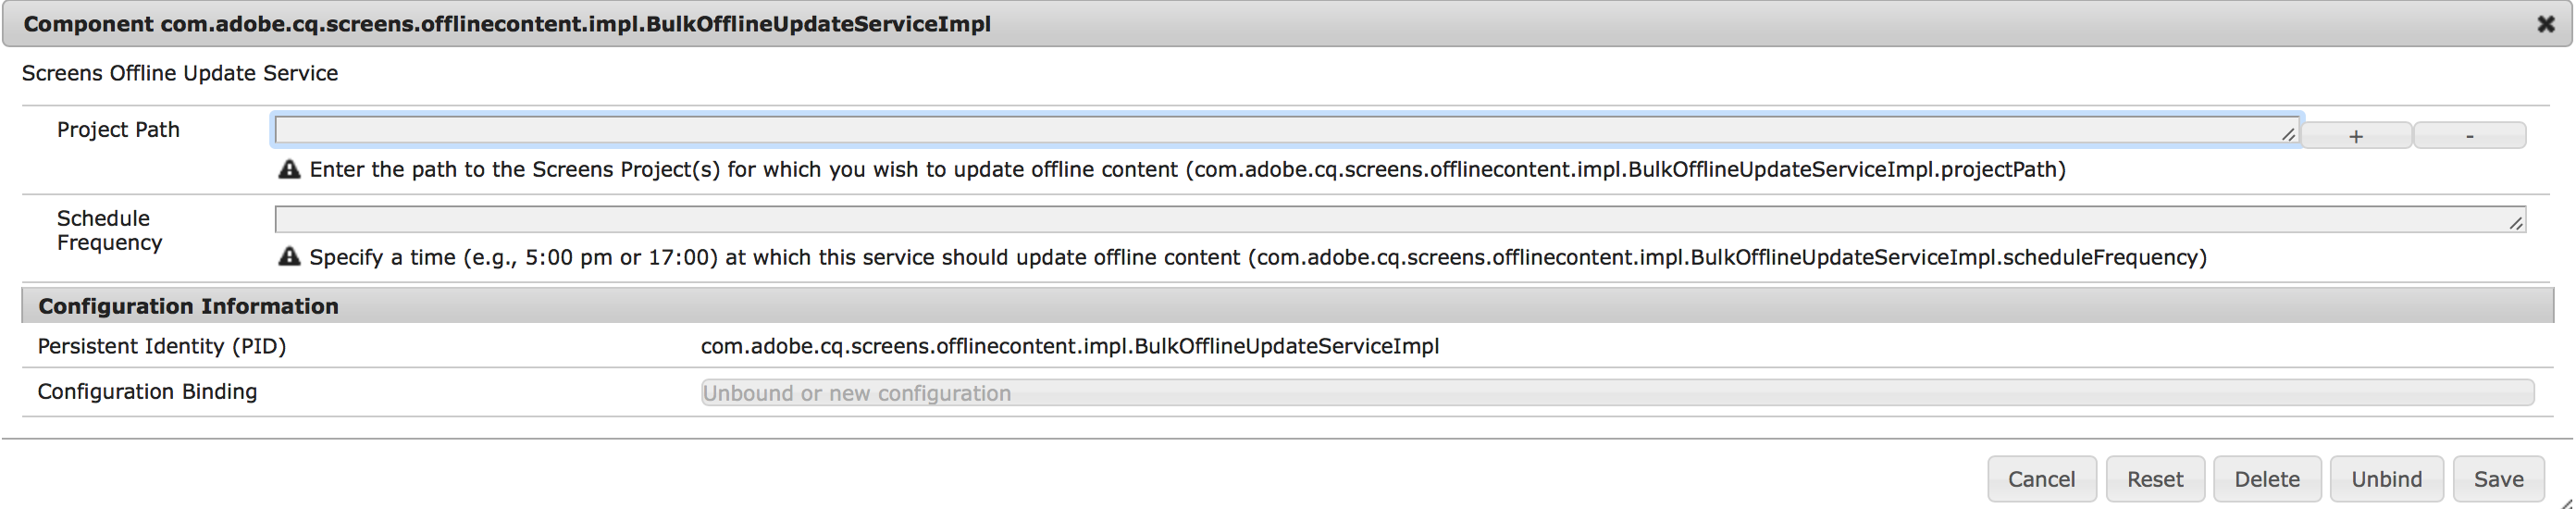2576x509 pixels.
Task: Click the Configuration Binding field
Action: pos(1616,393)
